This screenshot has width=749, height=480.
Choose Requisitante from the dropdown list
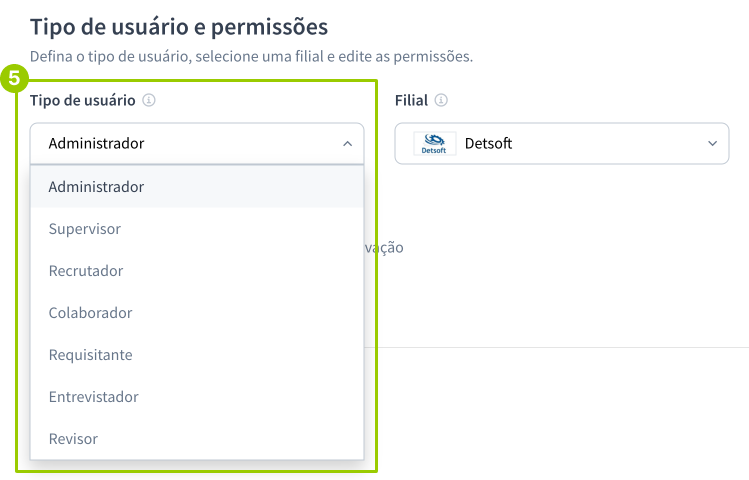click(90, 355)
